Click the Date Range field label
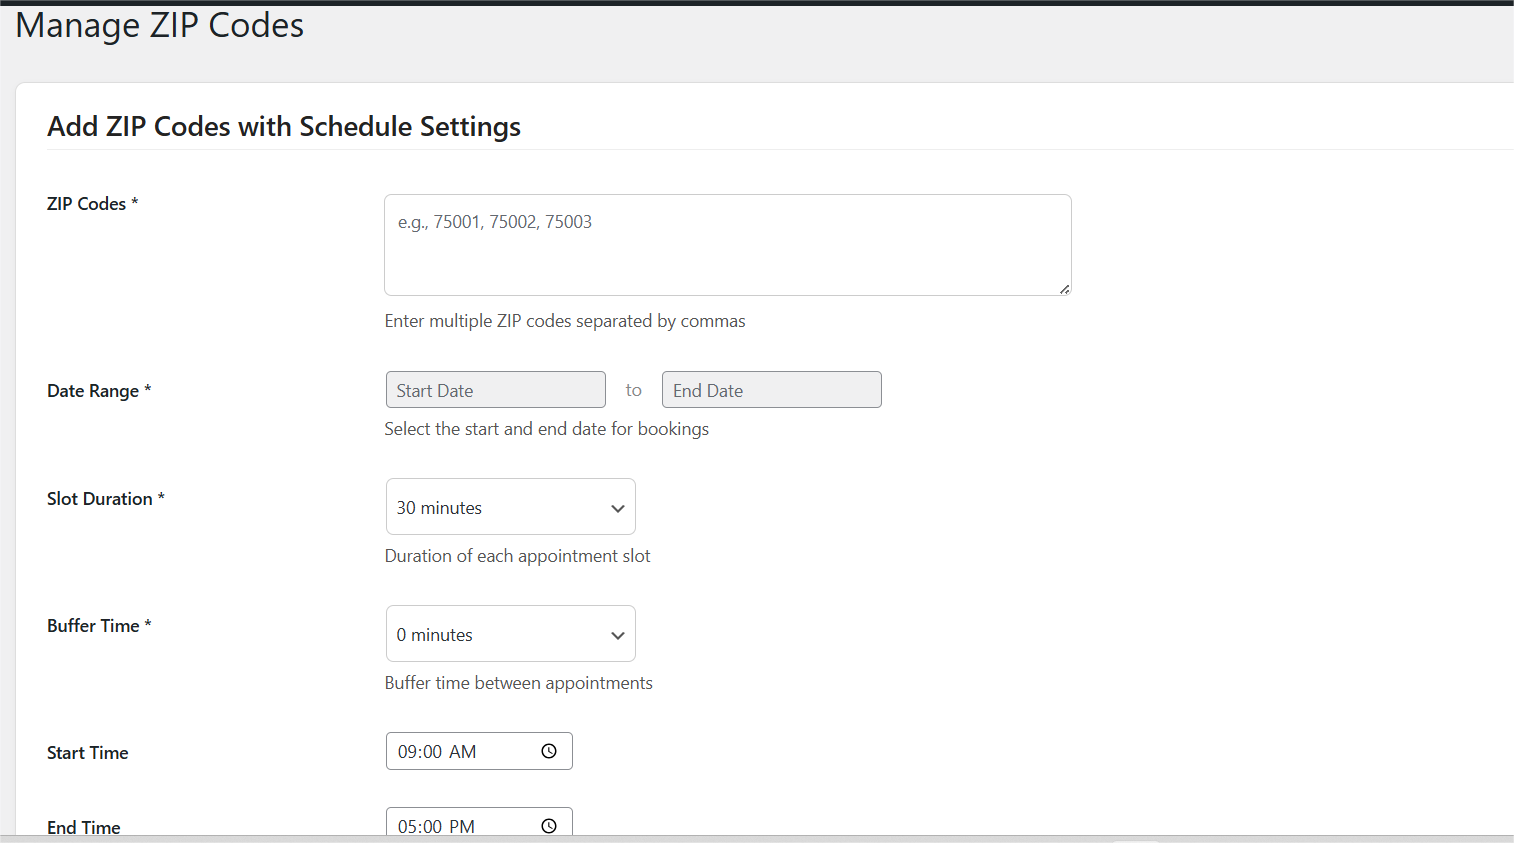 (x=93, y=391)
